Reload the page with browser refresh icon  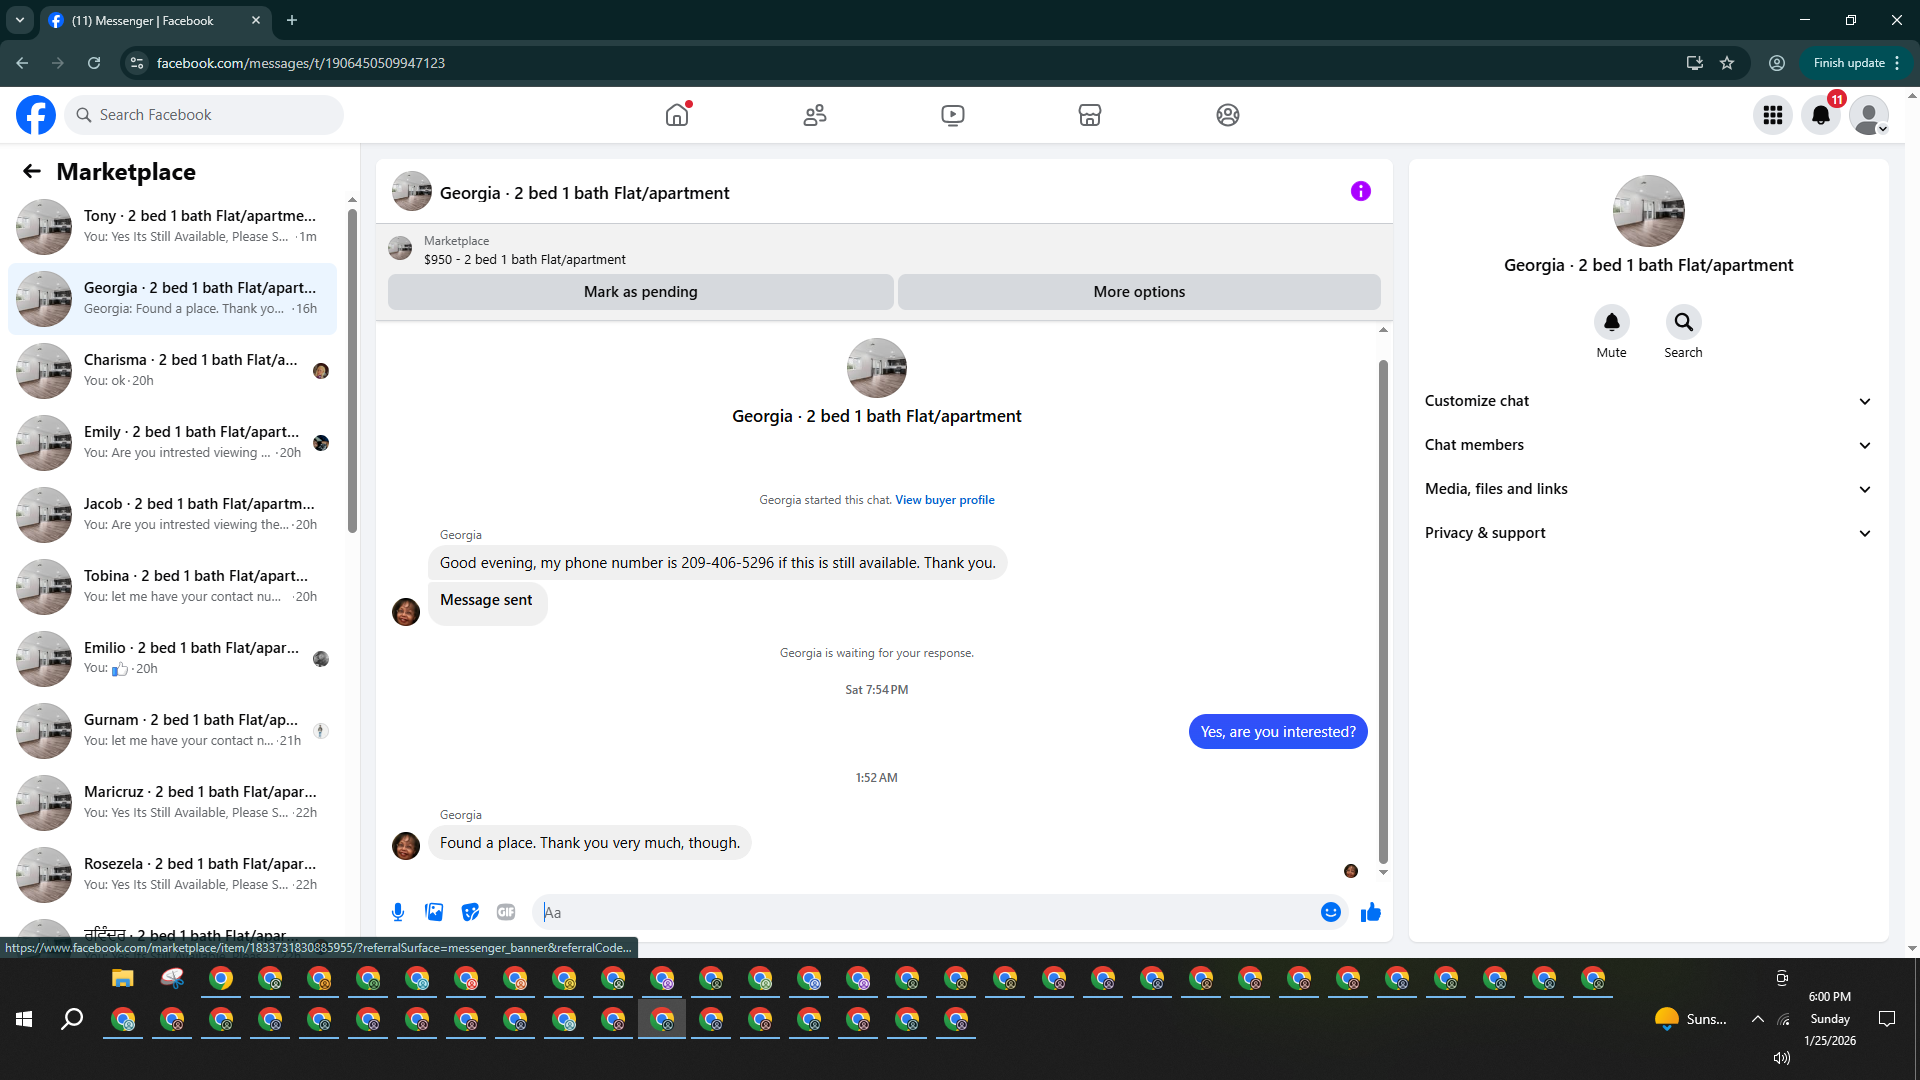pos(94,63)
